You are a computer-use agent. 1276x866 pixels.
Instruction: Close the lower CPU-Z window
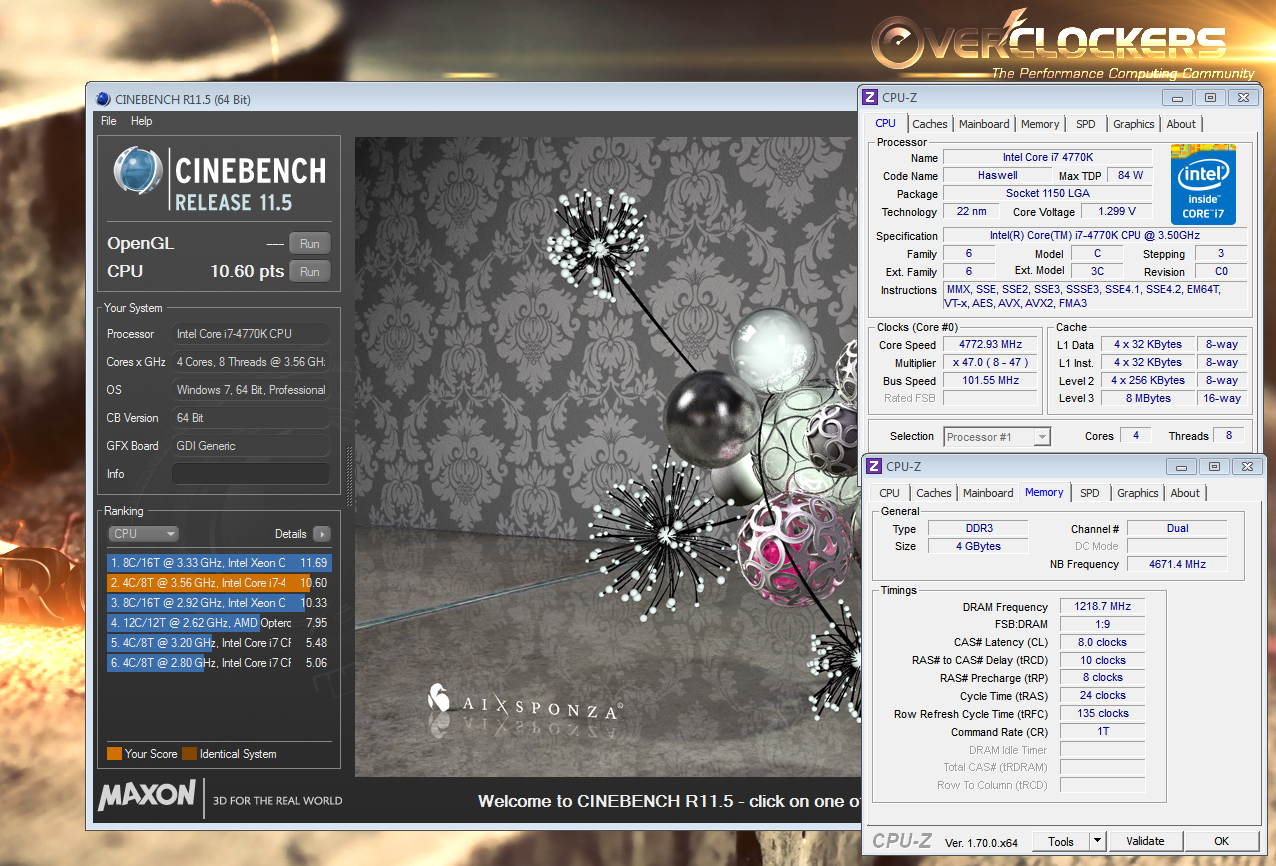pyautogui.click(x=1247, y=466)
